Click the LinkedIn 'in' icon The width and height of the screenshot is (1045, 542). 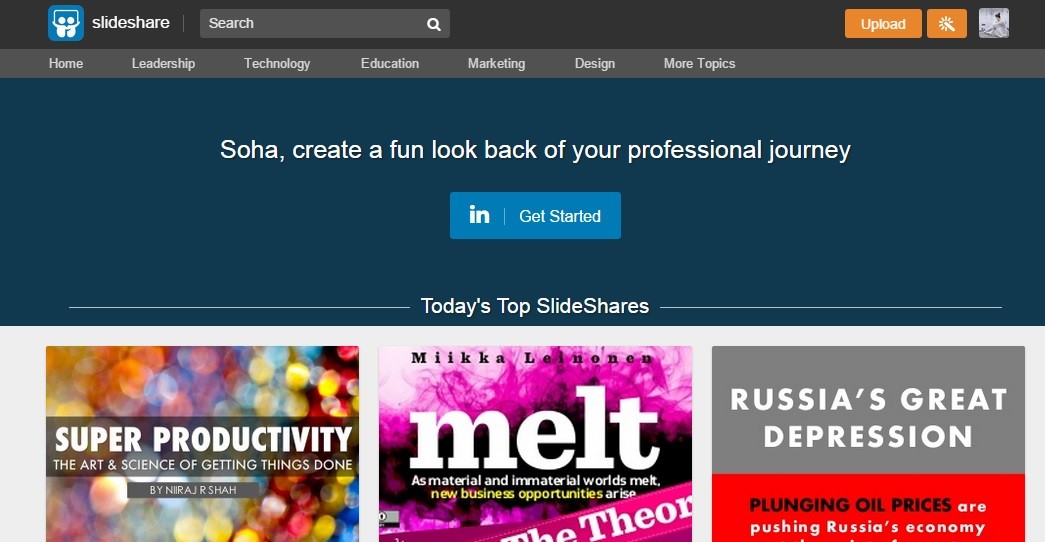479,215
